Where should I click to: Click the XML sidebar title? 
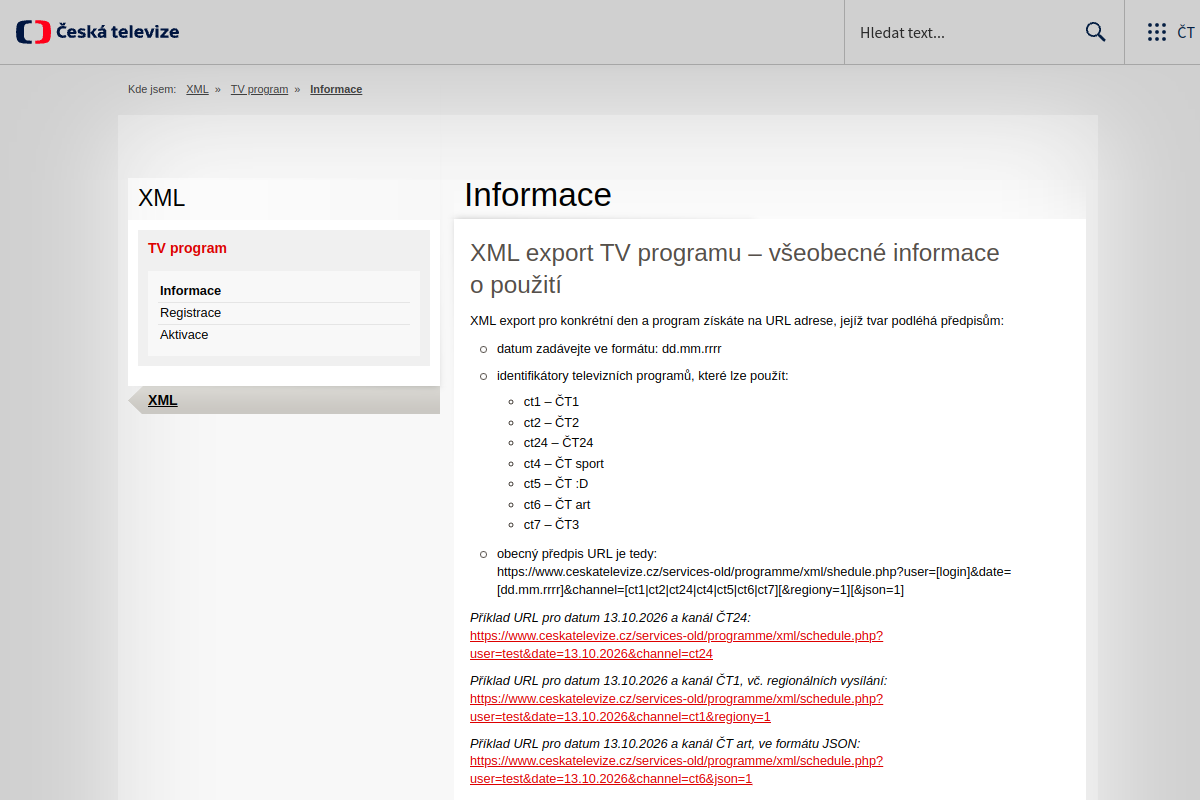click(162, 198)
